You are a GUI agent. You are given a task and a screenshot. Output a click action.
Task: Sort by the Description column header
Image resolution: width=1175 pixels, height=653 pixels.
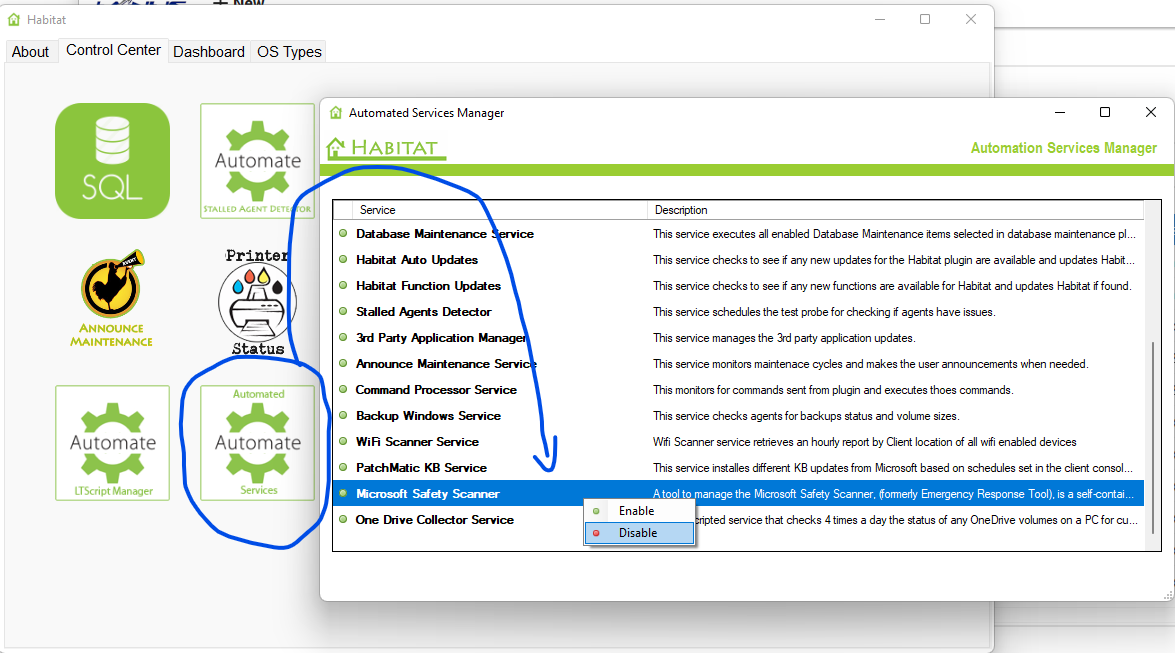click(895, 210)
